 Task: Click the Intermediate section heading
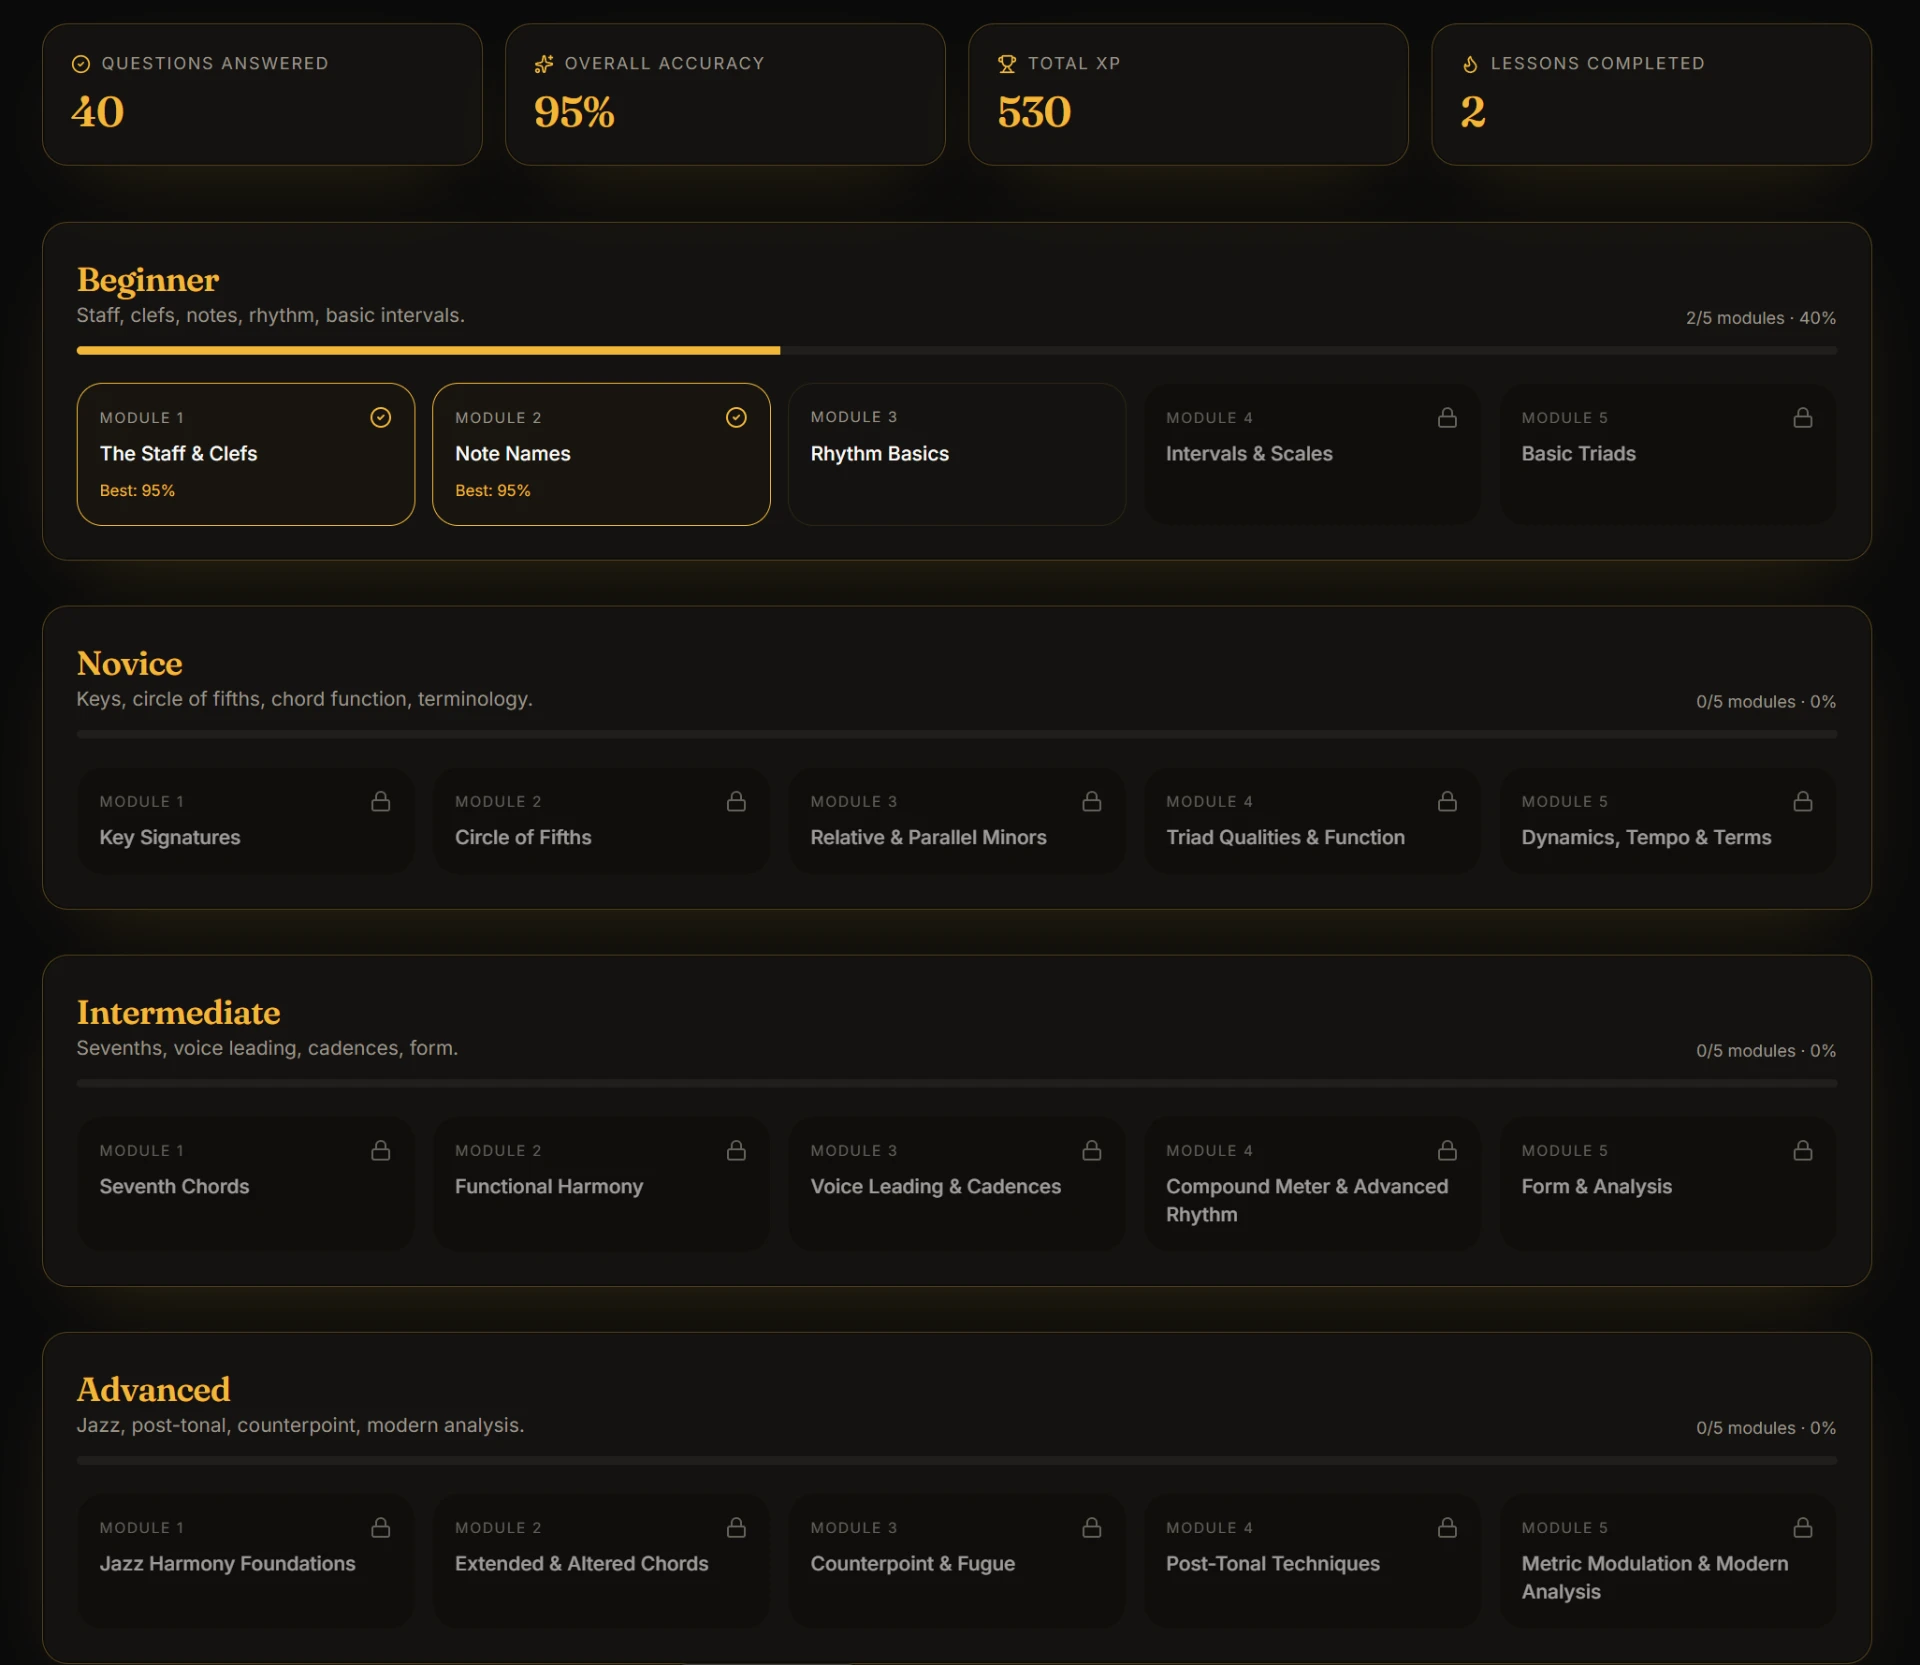pyautogui.click(x=179, y=1013)
